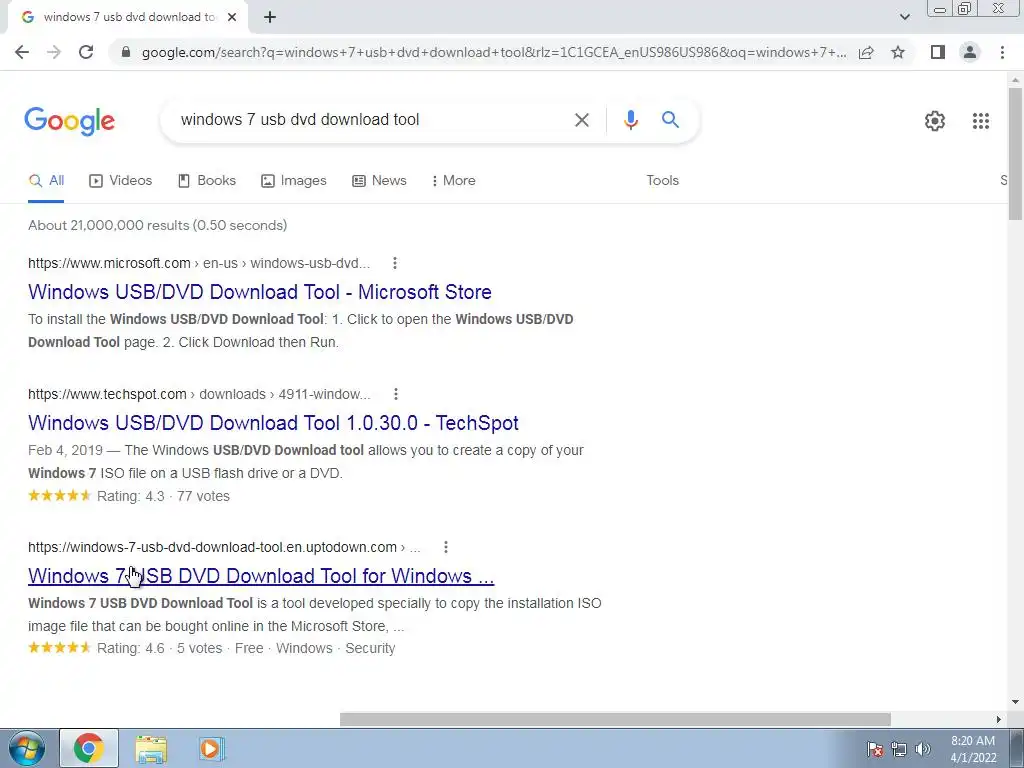Open options menu for techspot.com result

pyautogui.click(x=396, y=394)
